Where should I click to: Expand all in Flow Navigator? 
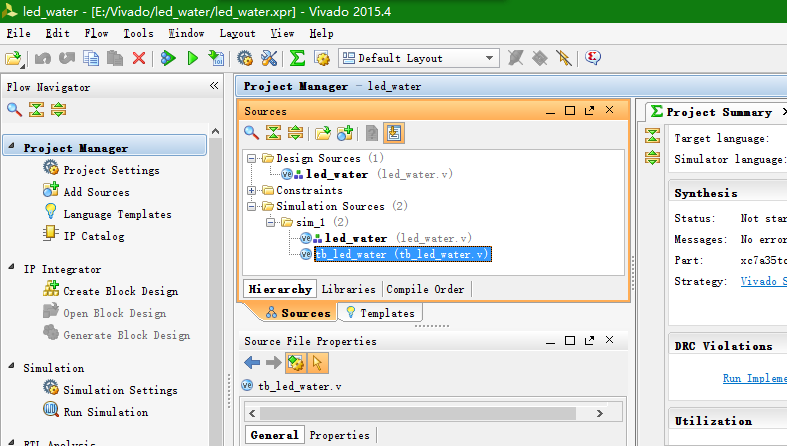point(58,109)
